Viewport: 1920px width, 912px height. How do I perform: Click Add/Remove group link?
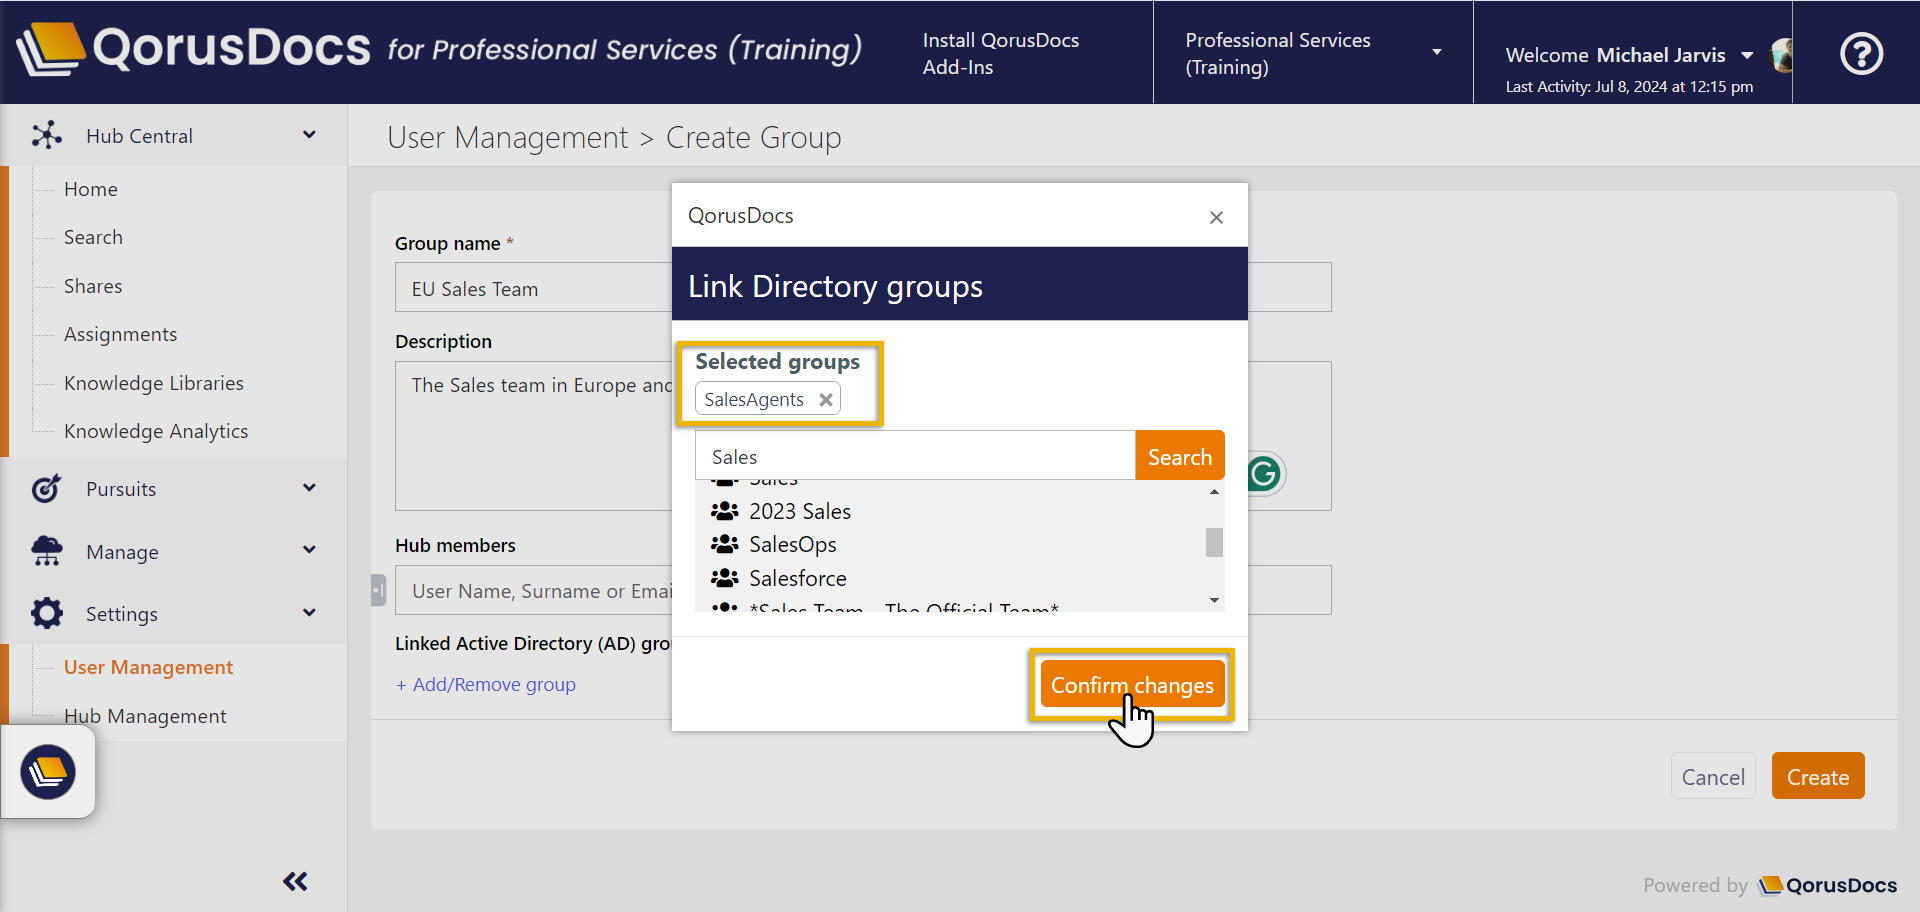click(486, 684)
